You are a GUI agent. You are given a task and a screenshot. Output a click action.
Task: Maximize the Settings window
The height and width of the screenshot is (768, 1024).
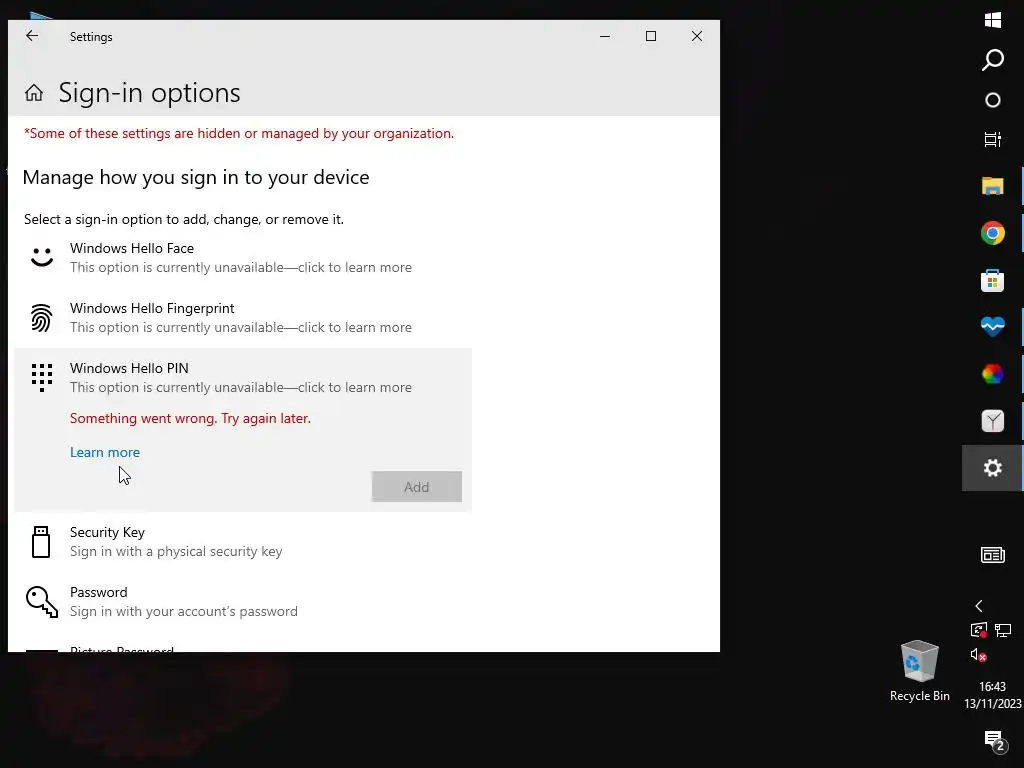point(650,36)
